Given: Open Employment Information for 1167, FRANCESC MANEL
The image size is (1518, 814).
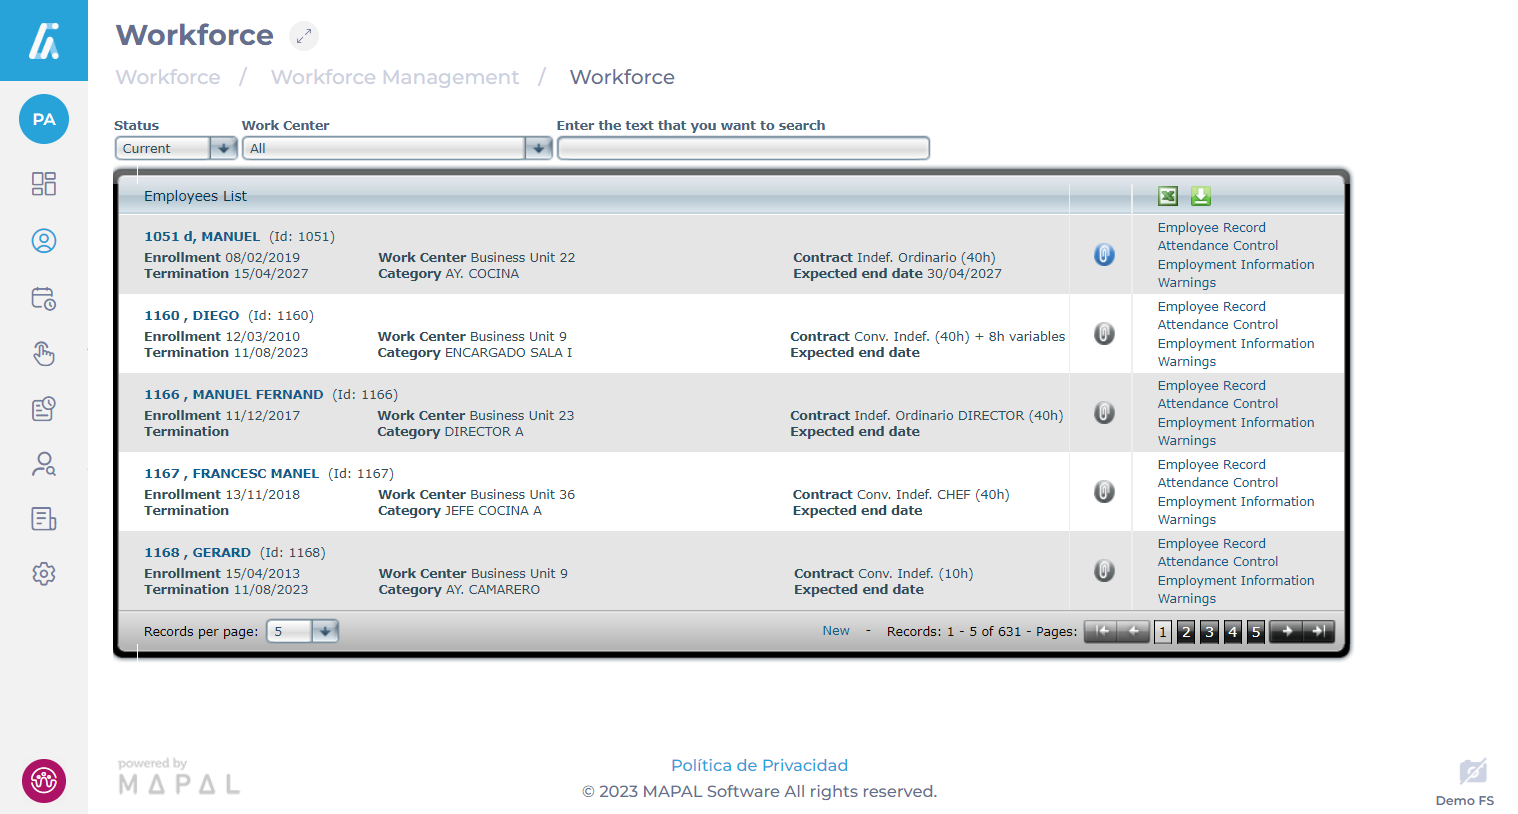Looking at the screenshot, I should click(x=1236, y=502).
